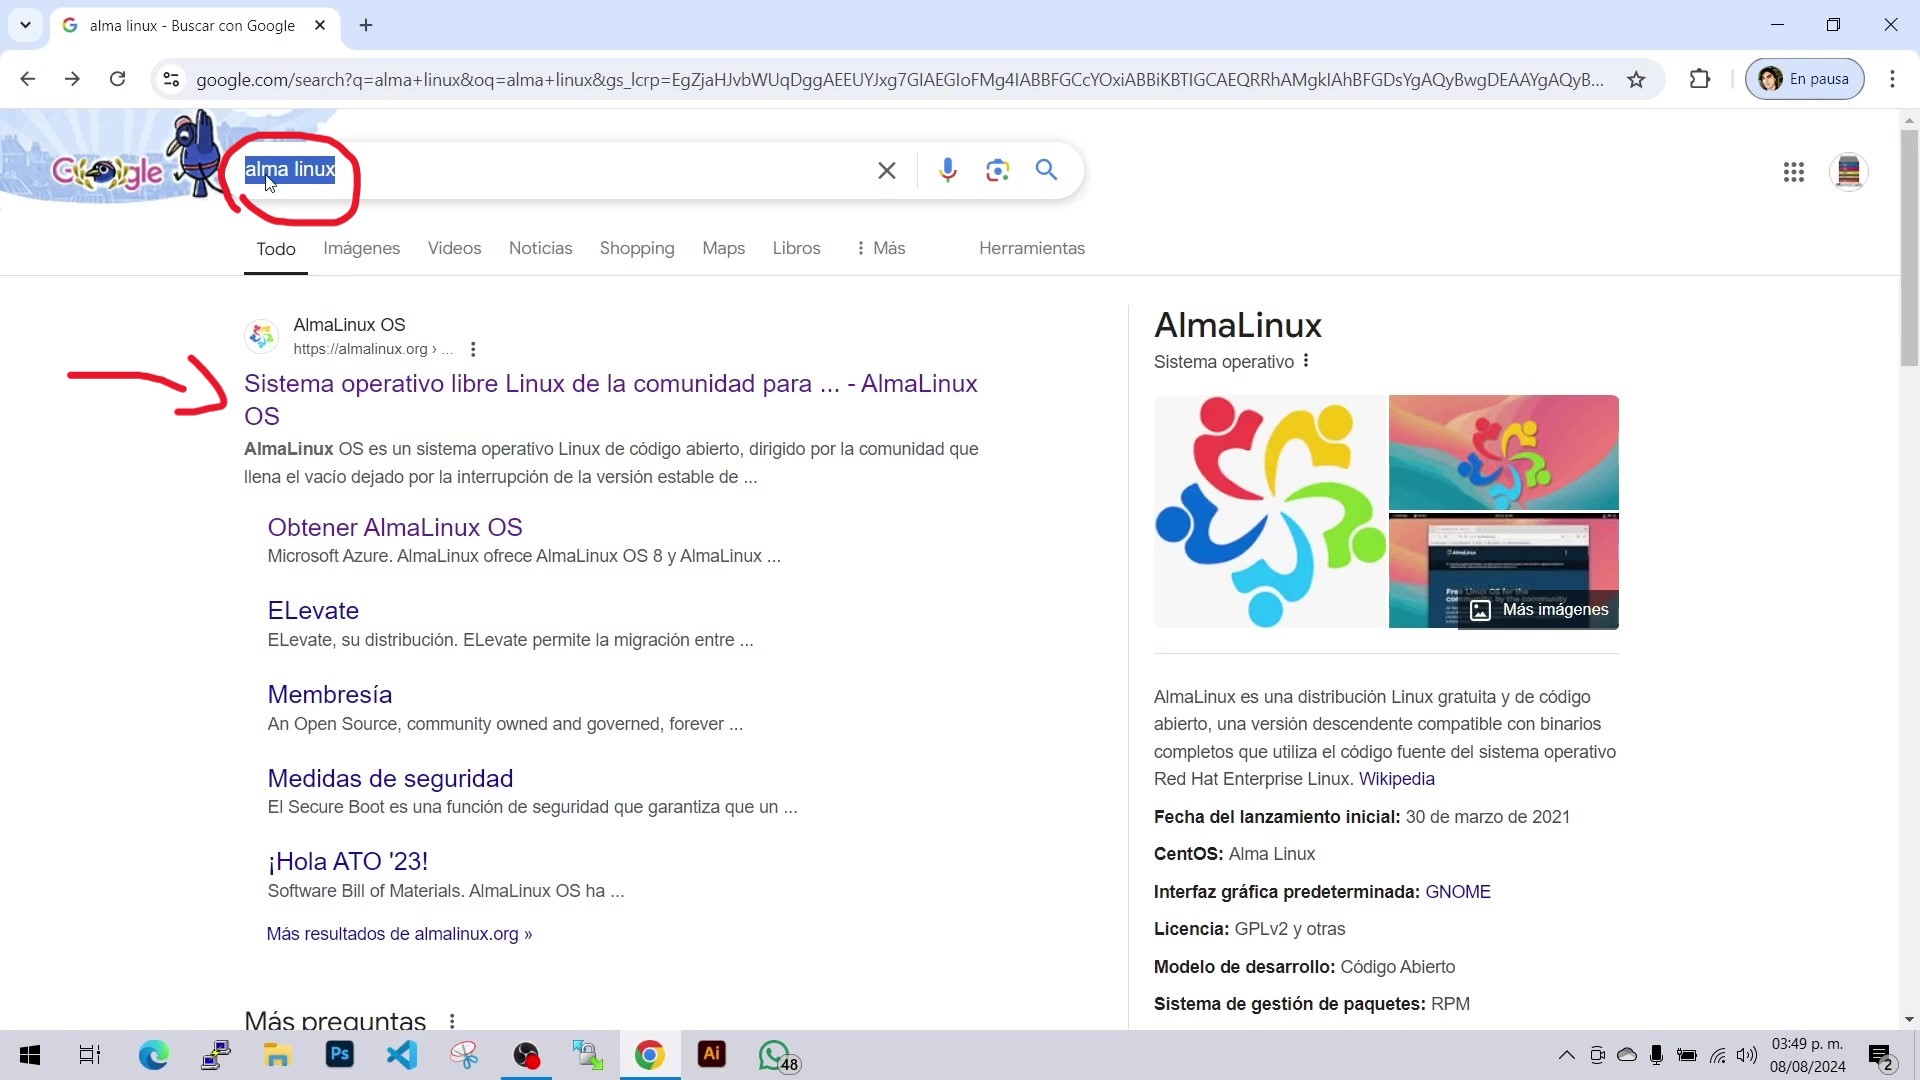
Task: Clear the search box with the X
Action: point(886,170)
